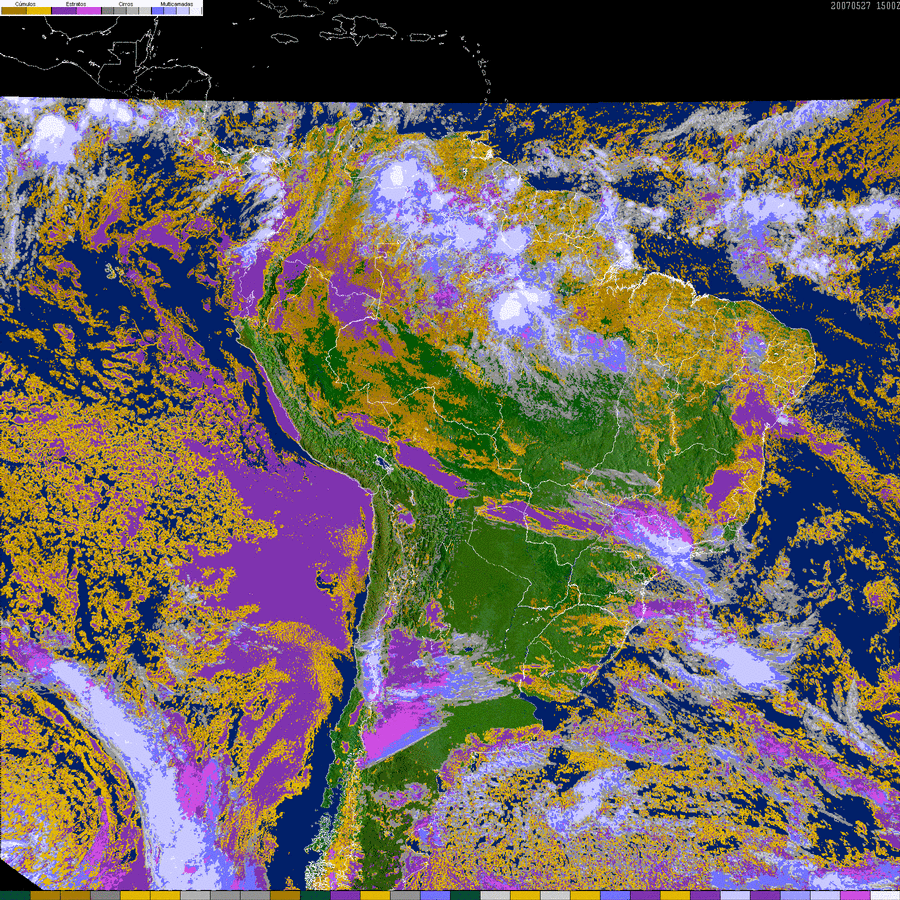Click the lightest gray Cirros legend swatch
The image size is (900, 900).
(145, 10)
